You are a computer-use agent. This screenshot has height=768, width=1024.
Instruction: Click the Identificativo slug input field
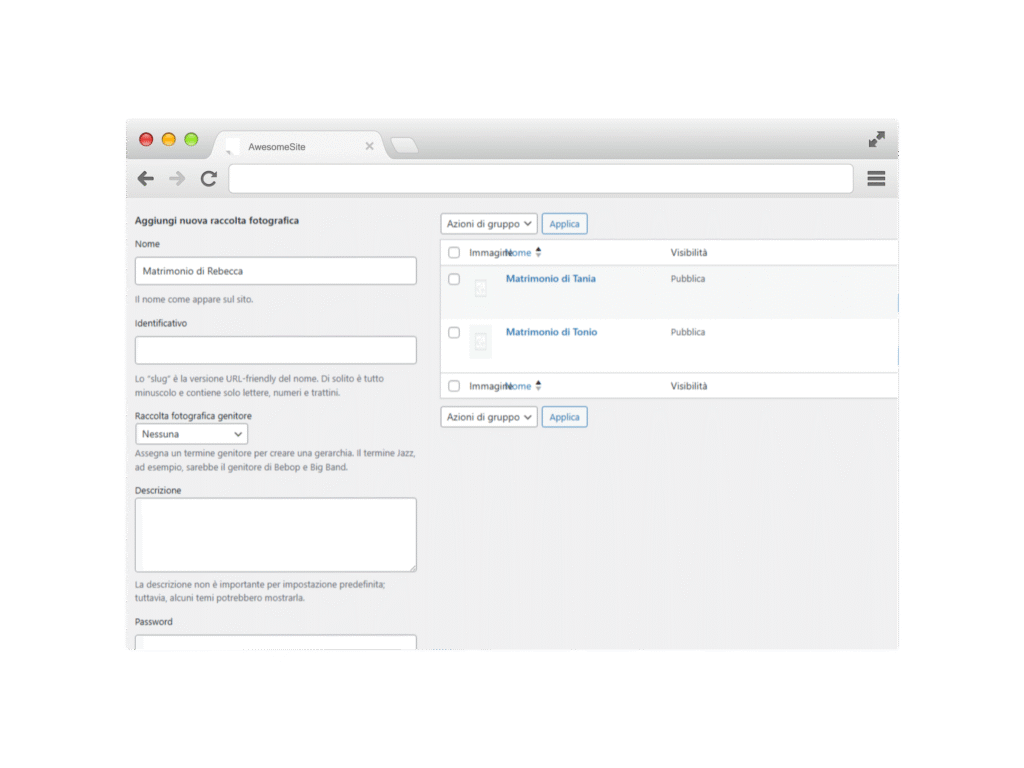(276, 350)
